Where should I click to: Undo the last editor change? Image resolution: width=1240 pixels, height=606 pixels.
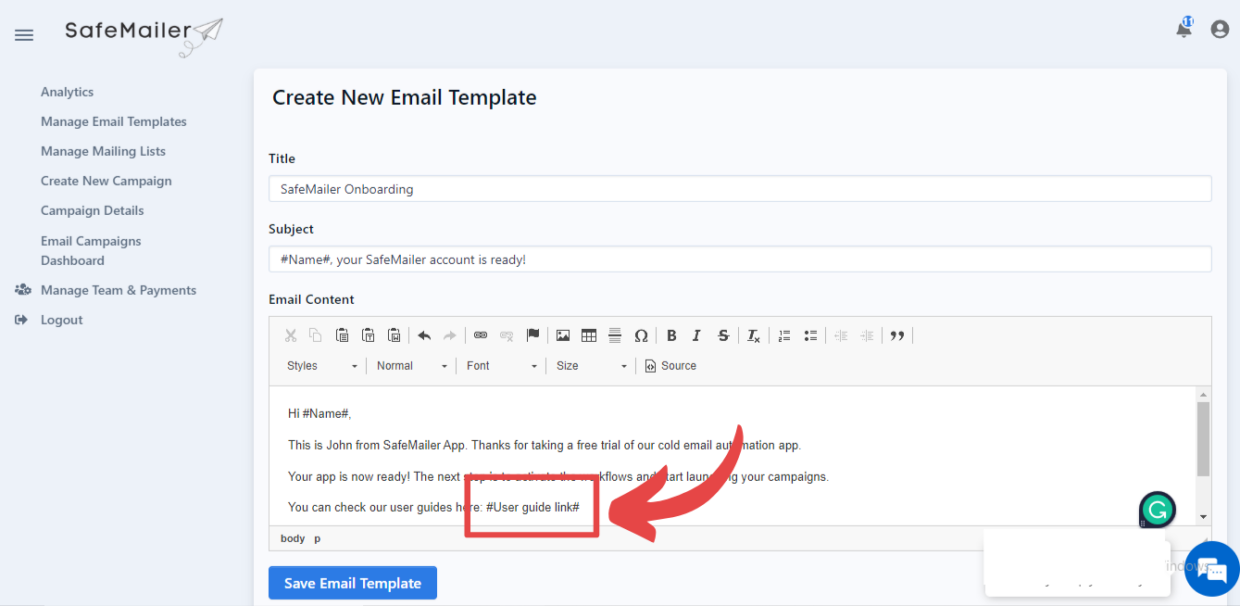pos(424,335)
